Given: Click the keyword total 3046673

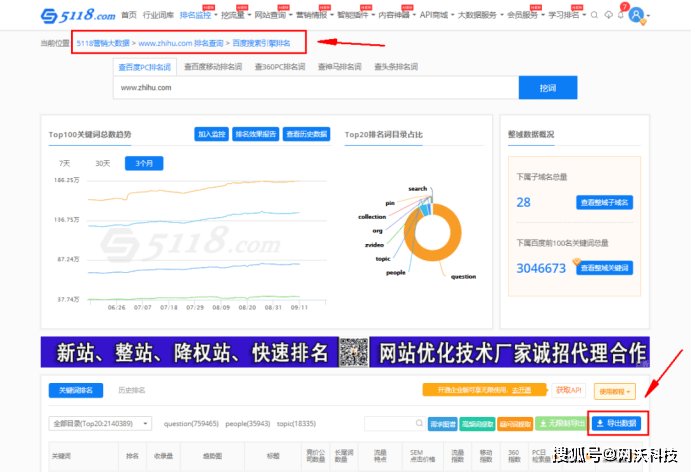Looking at the screenshot, I should tap(541, 268).
